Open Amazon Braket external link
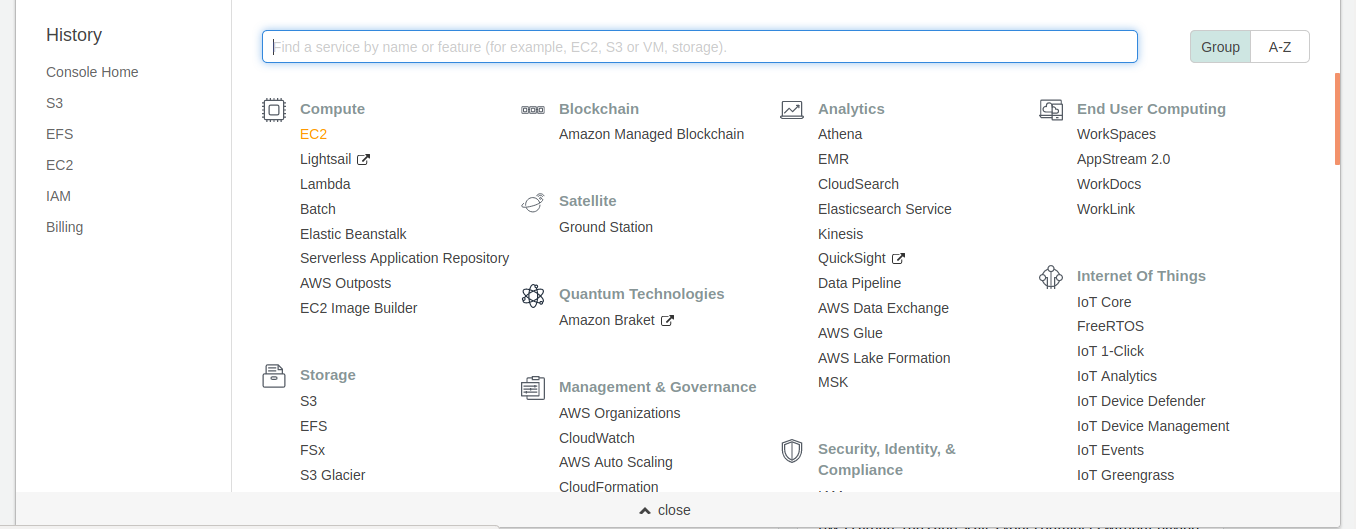The width and height of the screenshot is (1356, 529). [x=616, y=320]
